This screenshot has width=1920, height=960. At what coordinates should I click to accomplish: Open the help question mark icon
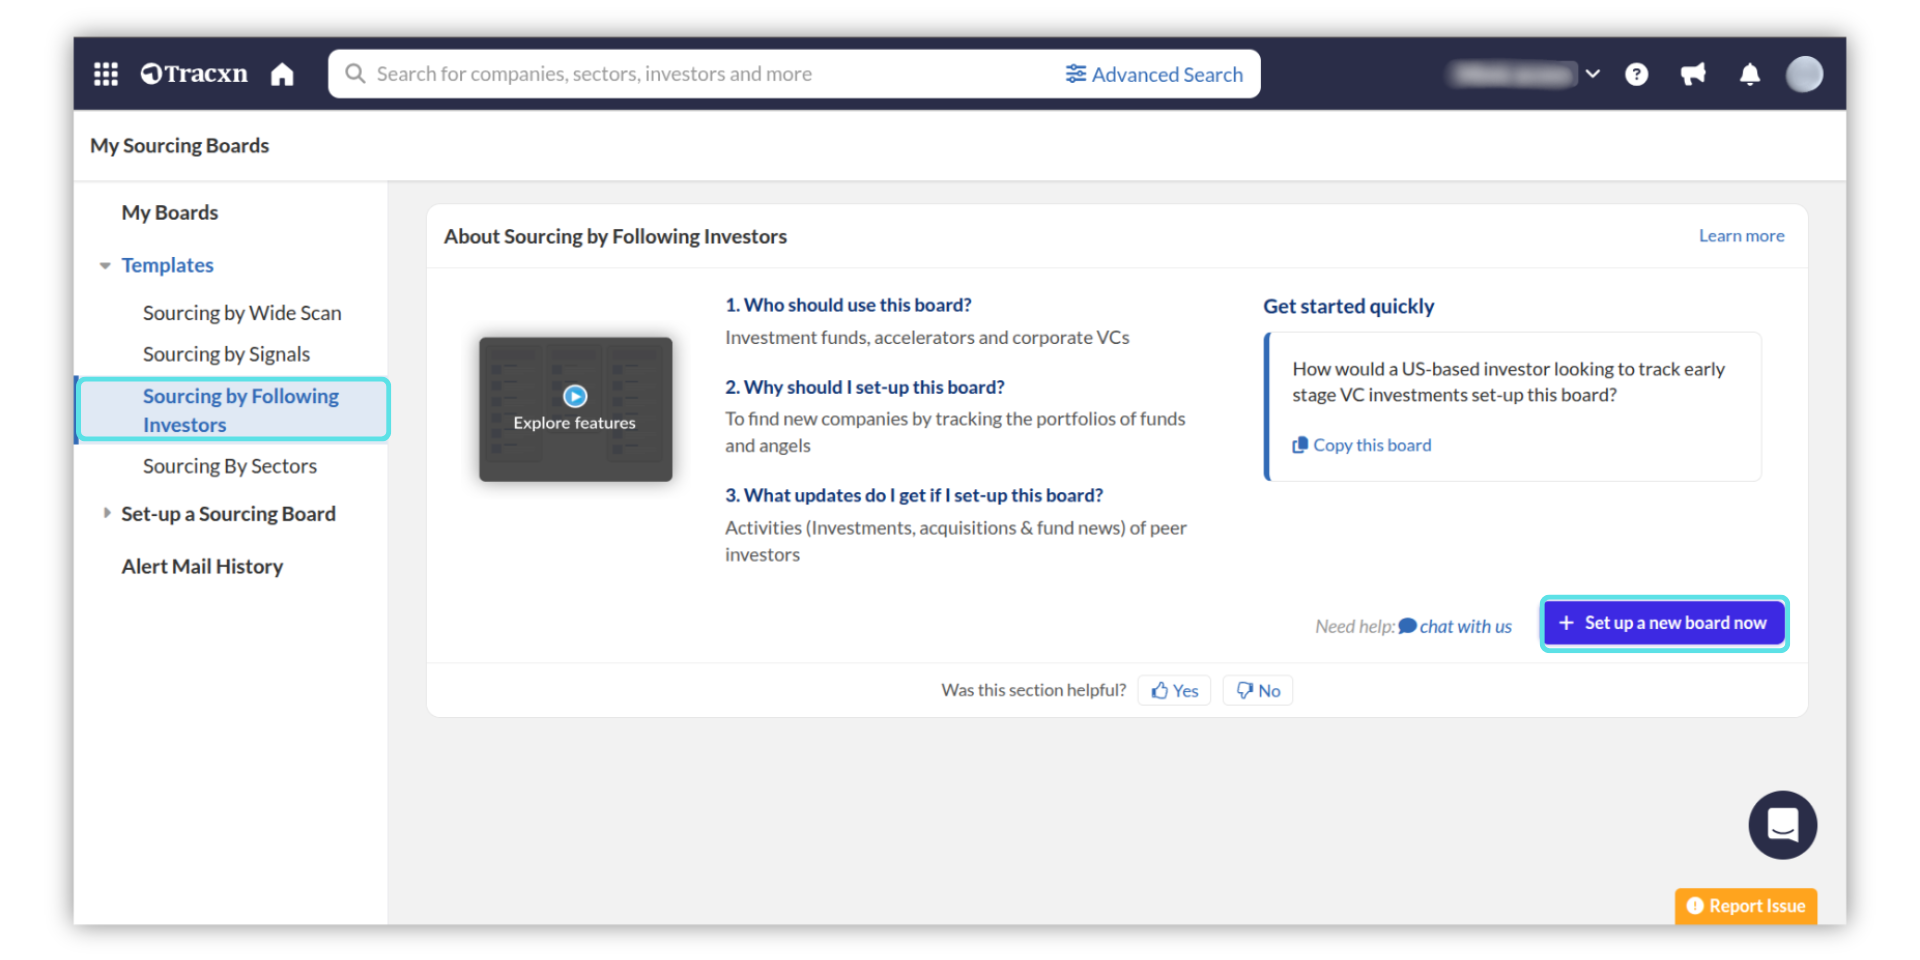(x=1636, y=74)
